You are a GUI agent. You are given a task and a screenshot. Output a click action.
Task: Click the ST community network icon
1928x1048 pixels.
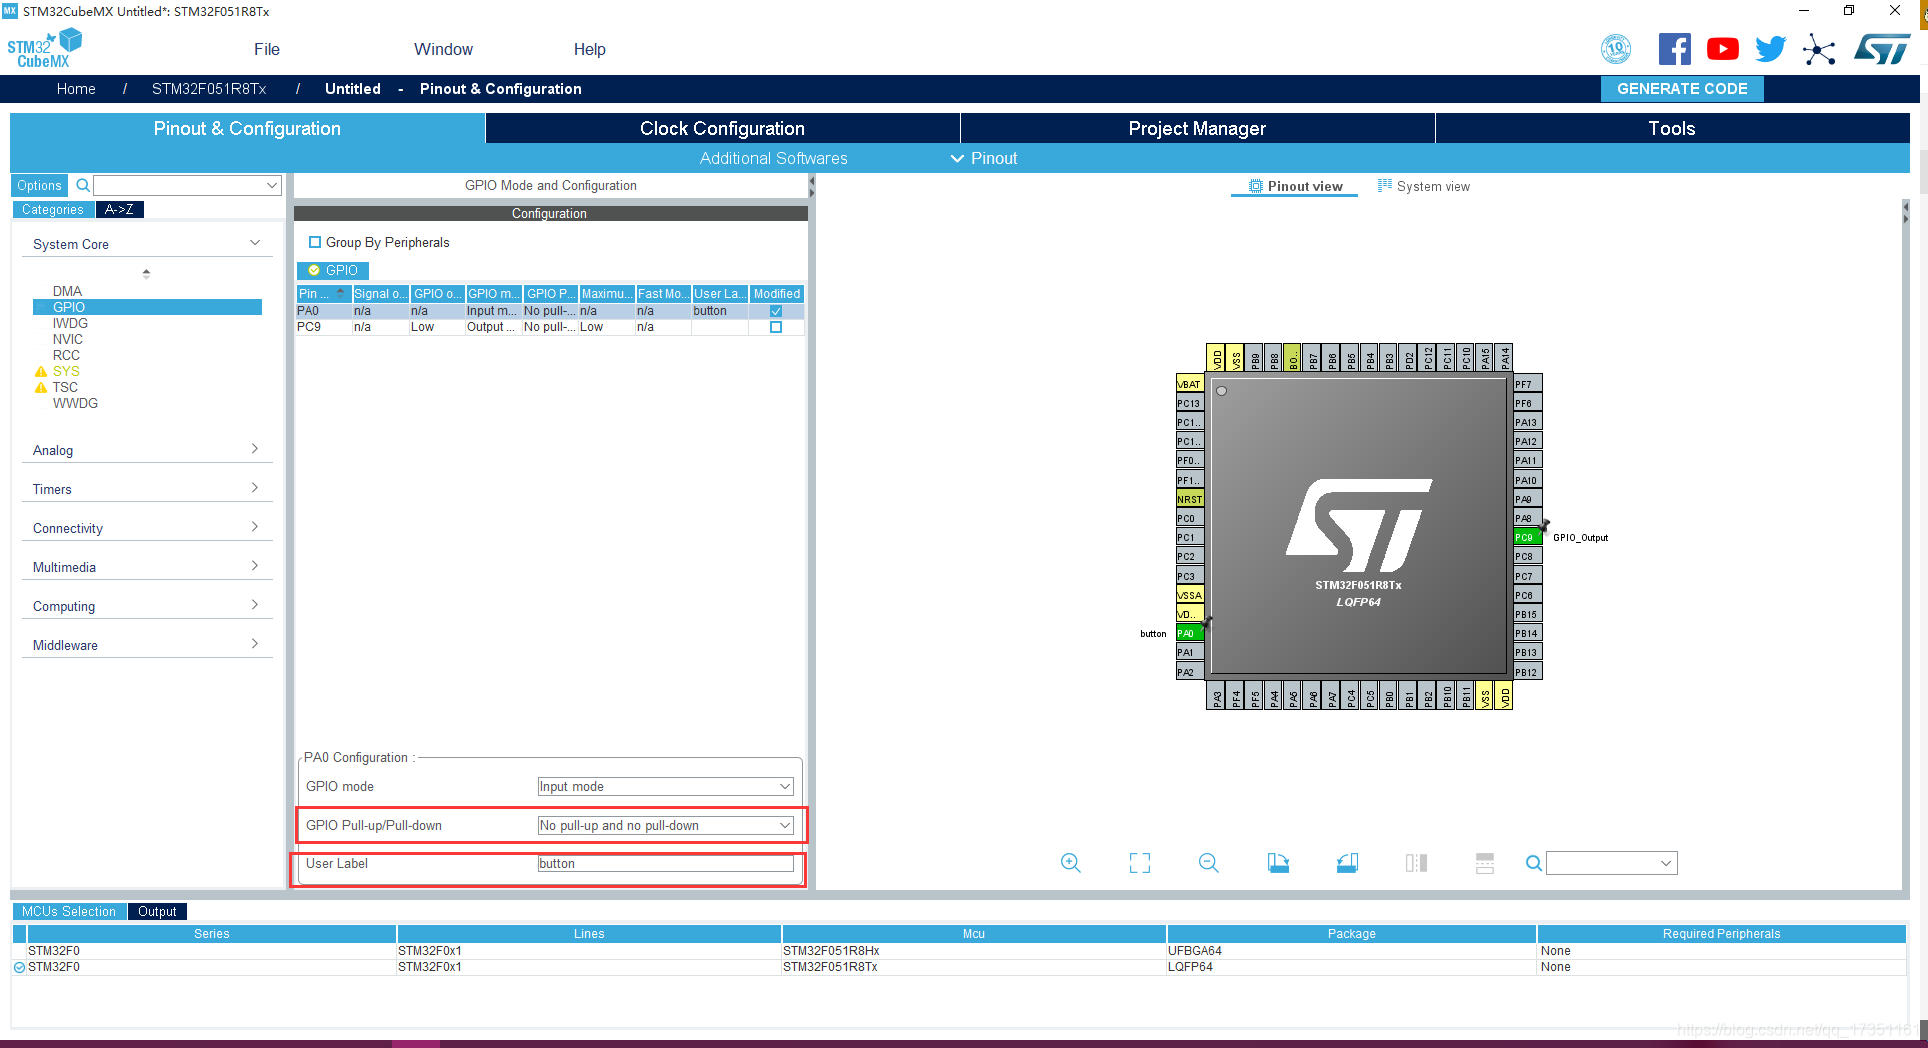tap(1819, 50)
